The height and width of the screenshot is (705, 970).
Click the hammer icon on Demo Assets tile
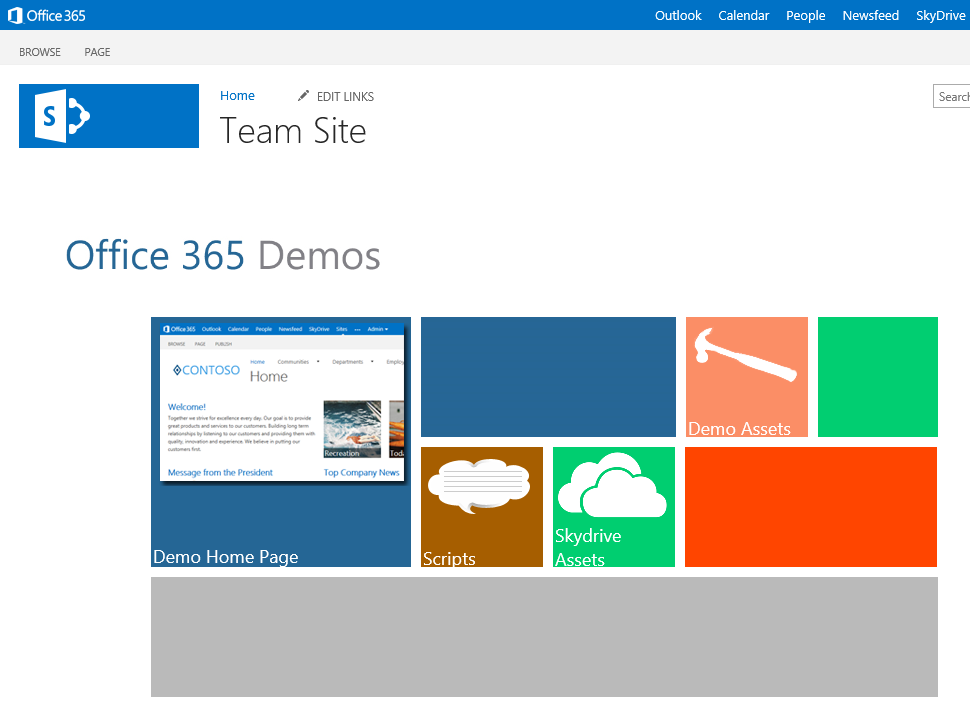pyautogui.click(x=745, y=354)
